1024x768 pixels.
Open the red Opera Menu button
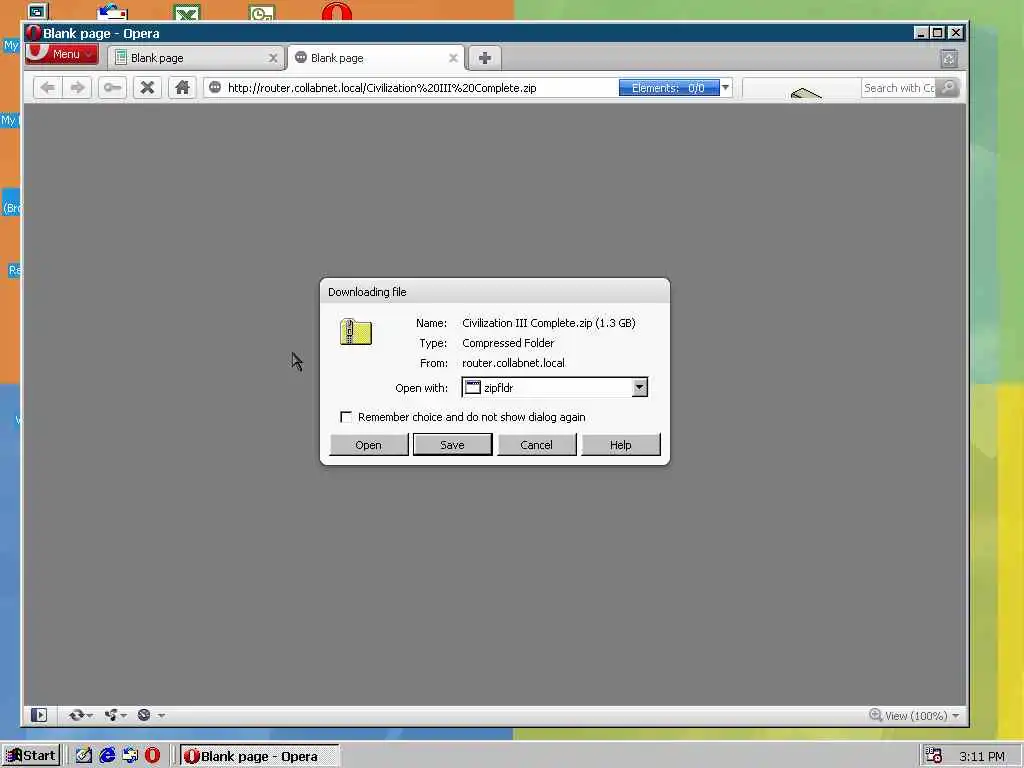[62, 54]
